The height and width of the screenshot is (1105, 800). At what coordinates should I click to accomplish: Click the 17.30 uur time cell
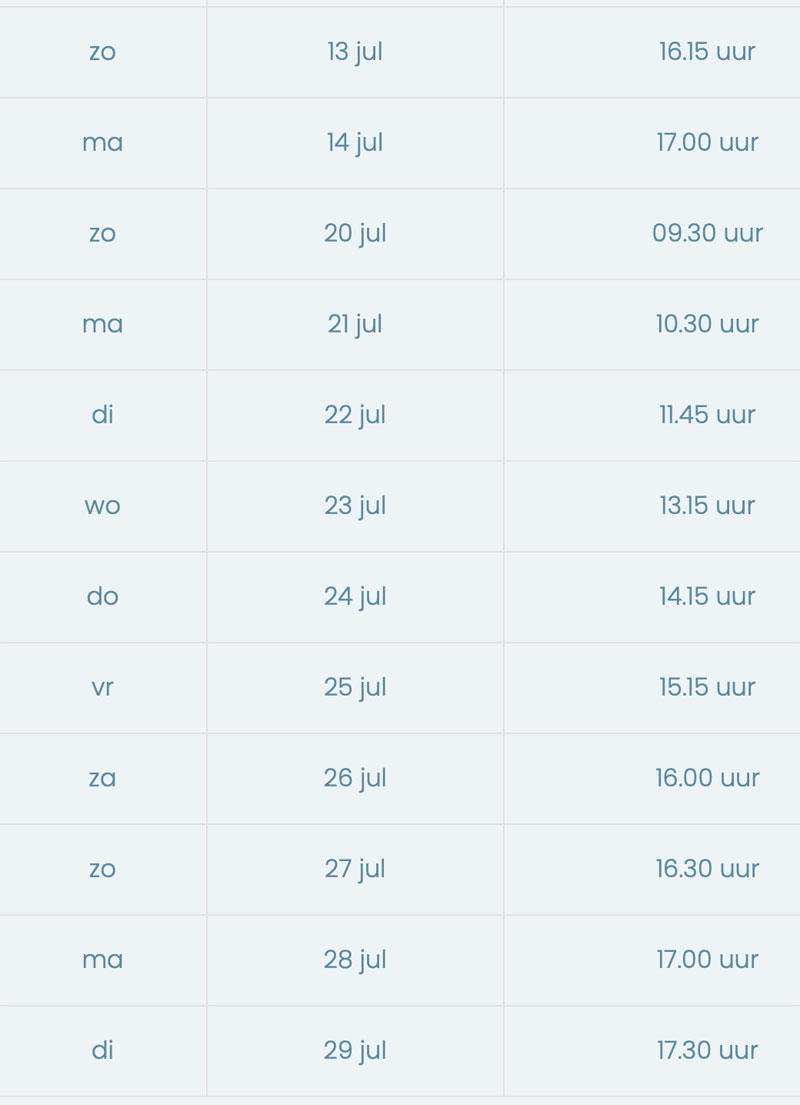pyautogui.click(x=707, y=1051)
